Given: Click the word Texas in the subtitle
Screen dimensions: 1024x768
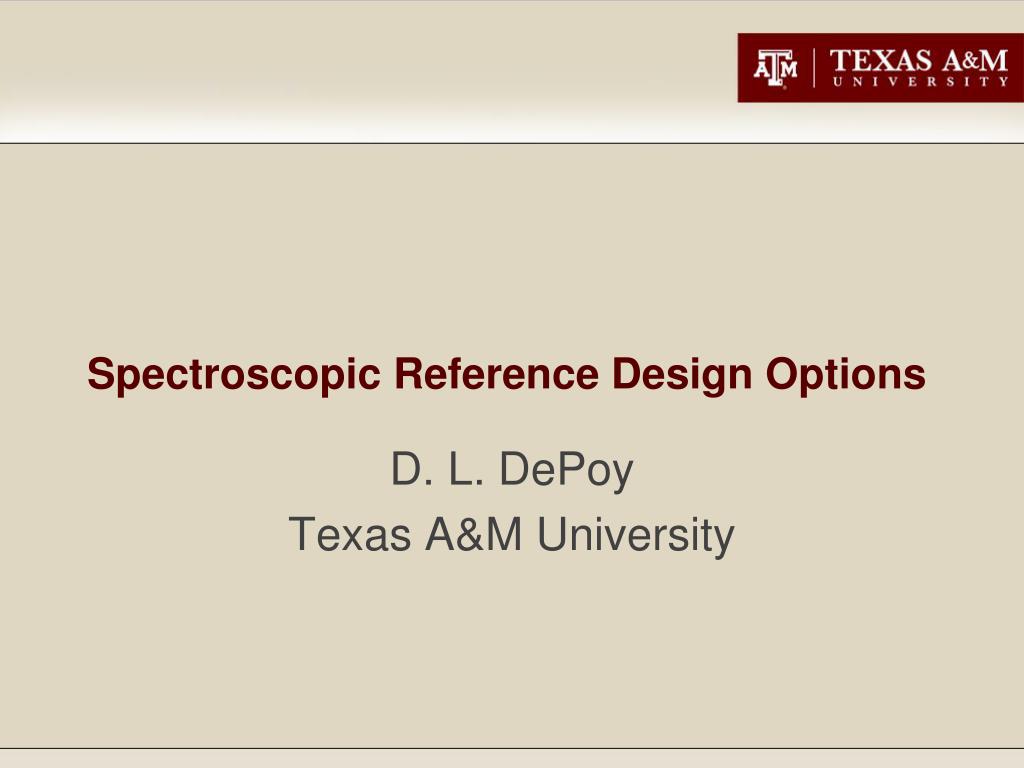Looking at the screenshot, I should coord(349,534).
